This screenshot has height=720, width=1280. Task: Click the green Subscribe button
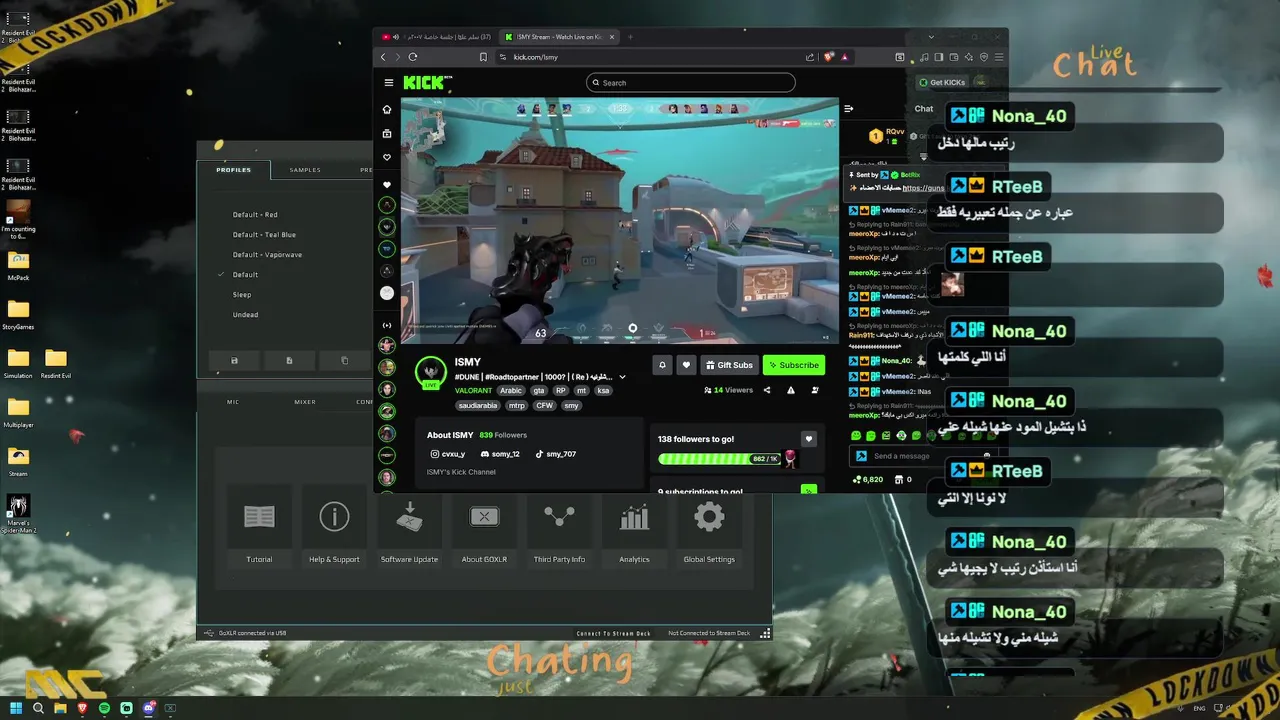[794, 365]
